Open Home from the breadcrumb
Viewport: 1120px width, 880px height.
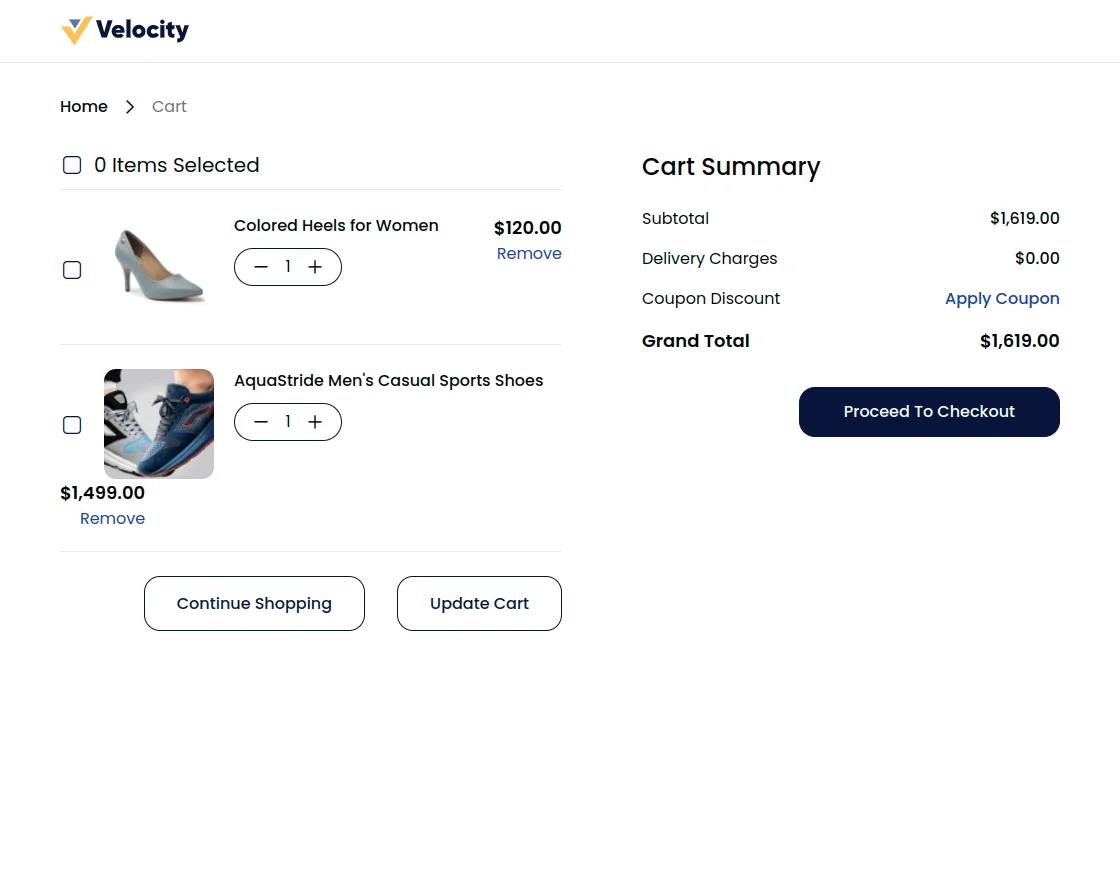(x=83, y=106)
